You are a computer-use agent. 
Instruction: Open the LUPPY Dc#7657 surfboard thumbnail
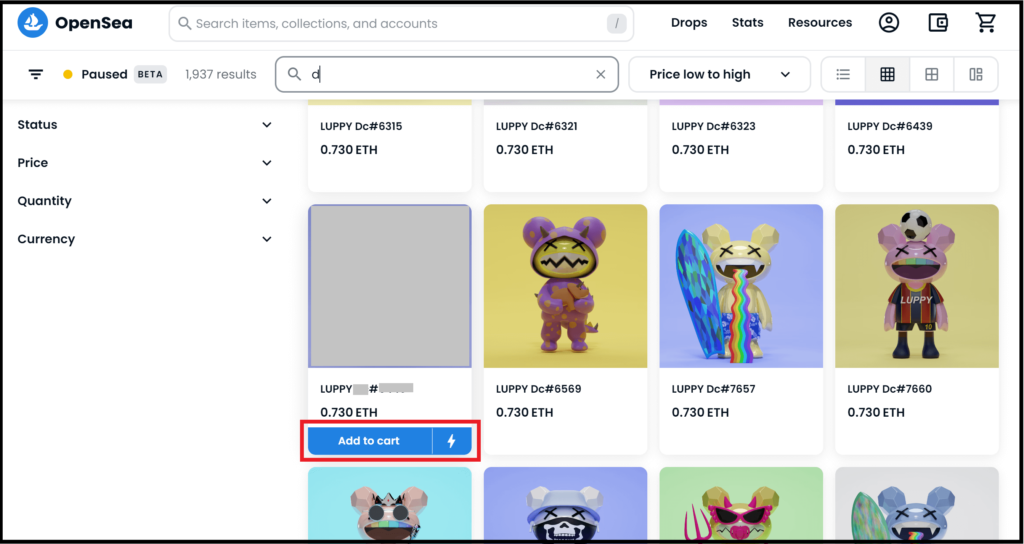click(x=741, y=286)
